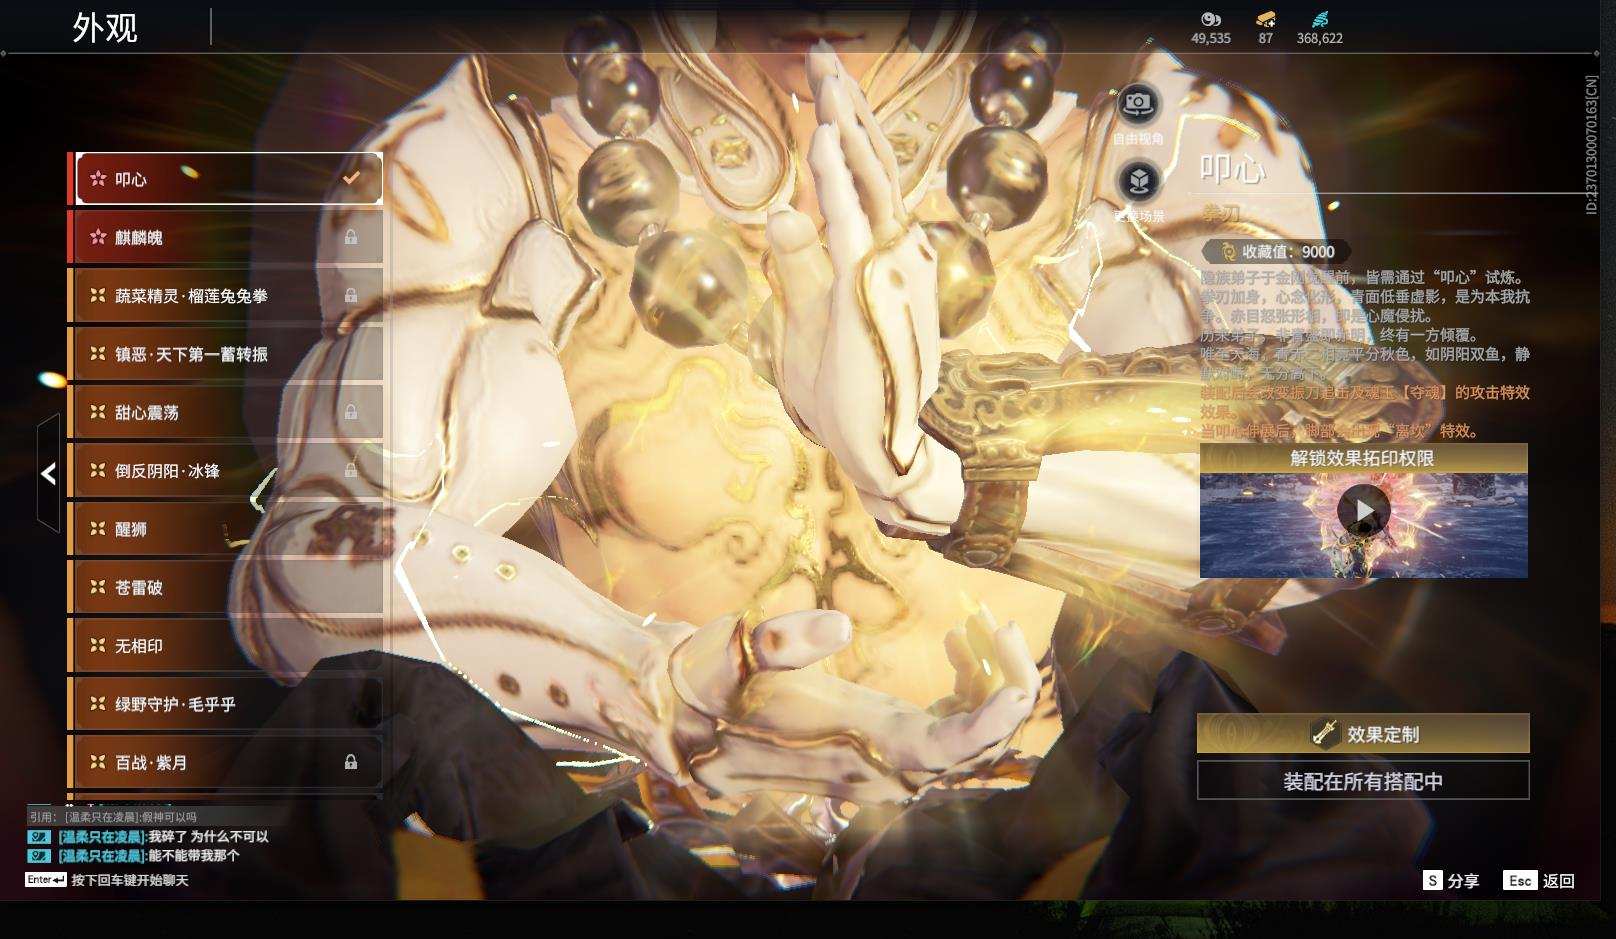Click 装配在所有搭配中 button

(1363, 781)
